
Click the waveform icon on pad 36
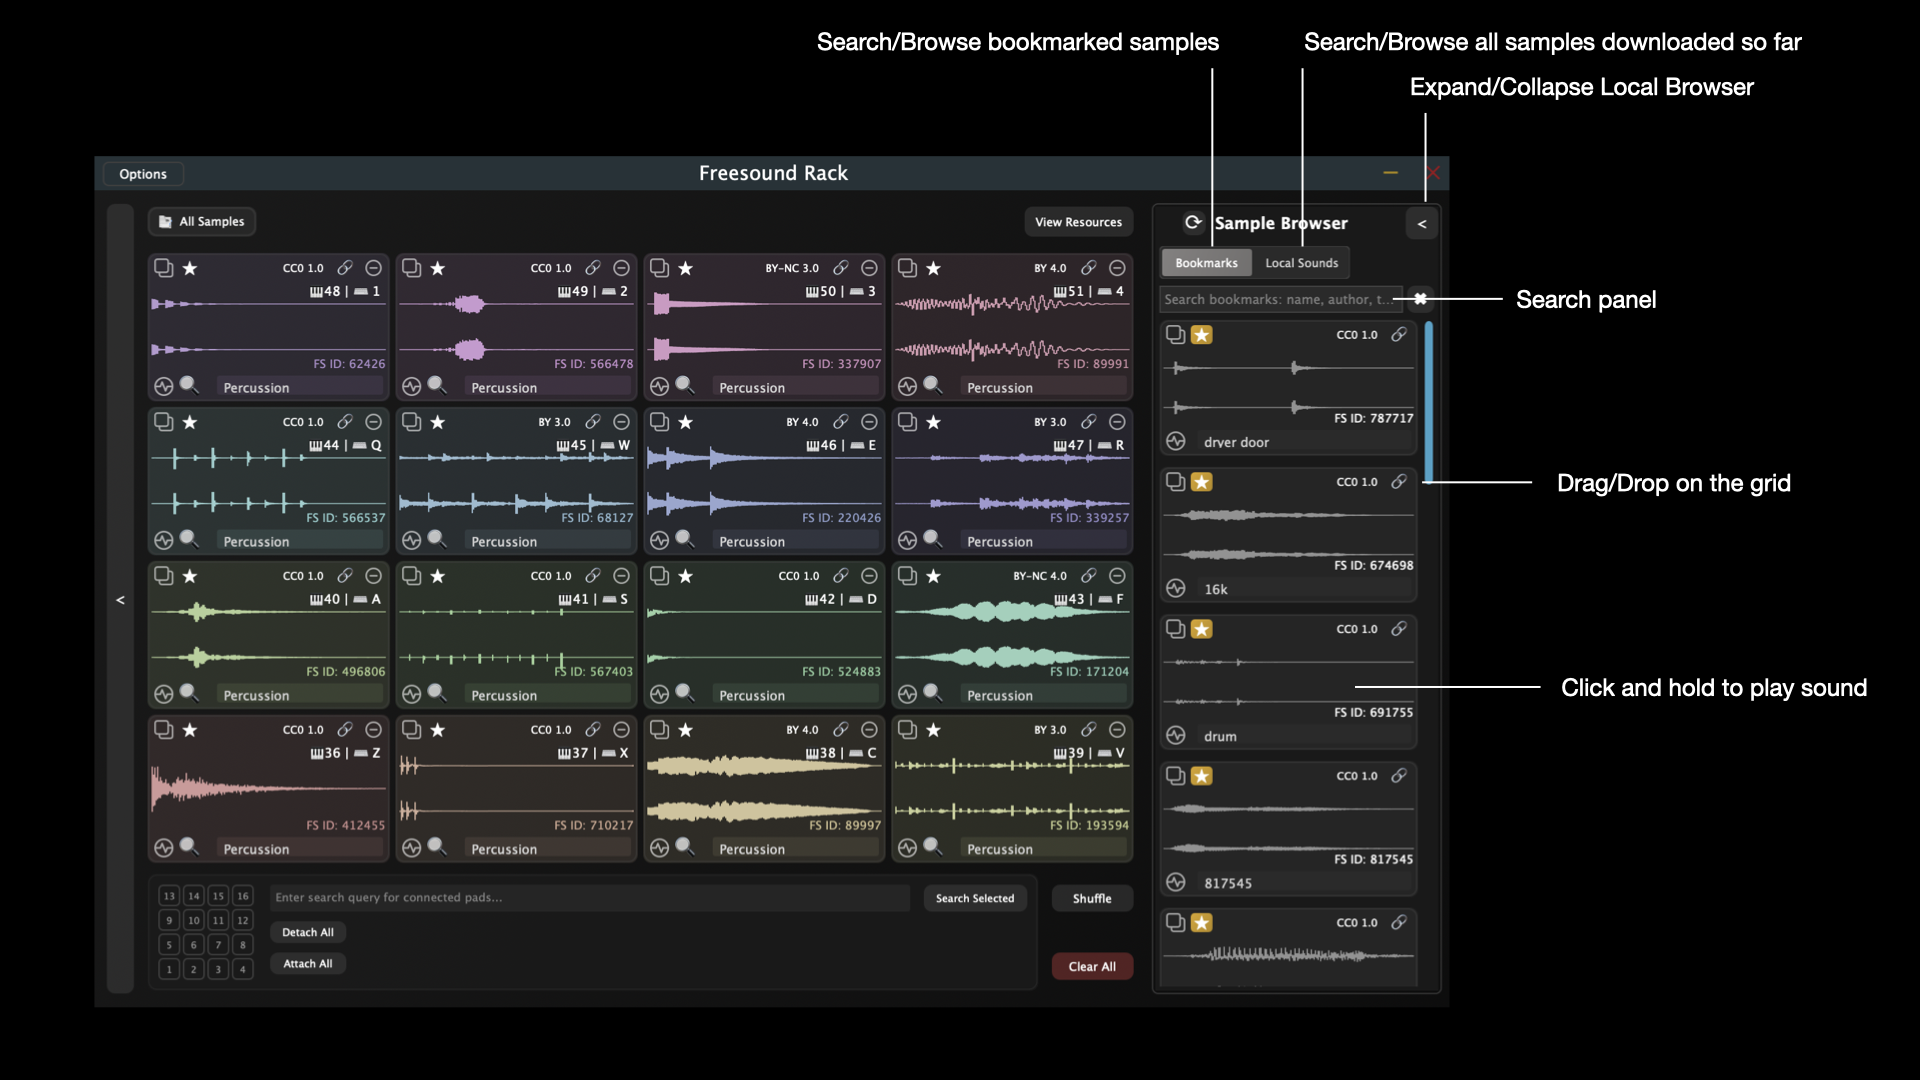pyautogui.click(x=164, y=848)
